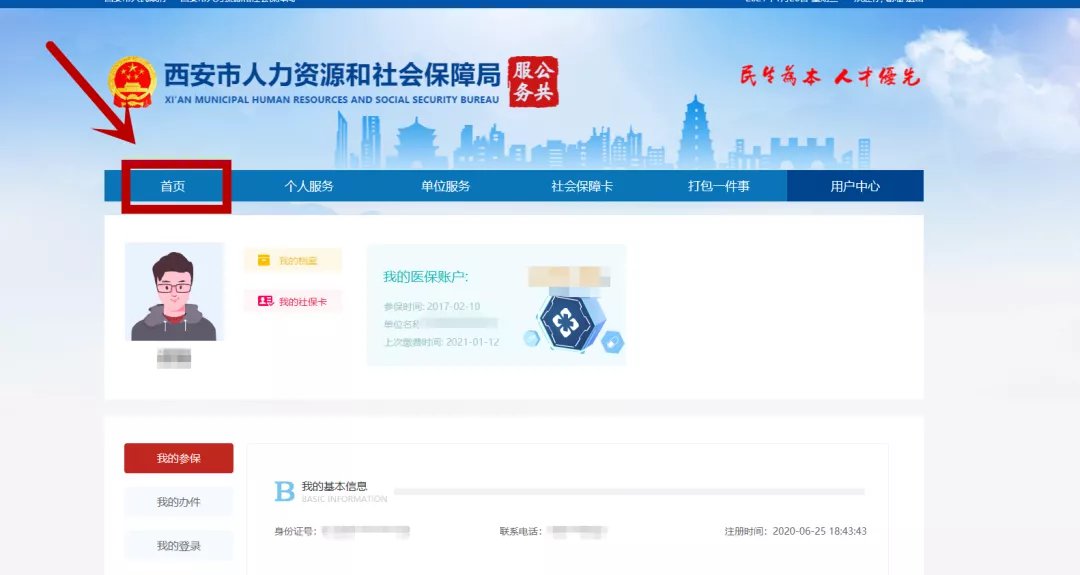Open the 单位服务 menu
The image size is (1080, 575).
446,186
